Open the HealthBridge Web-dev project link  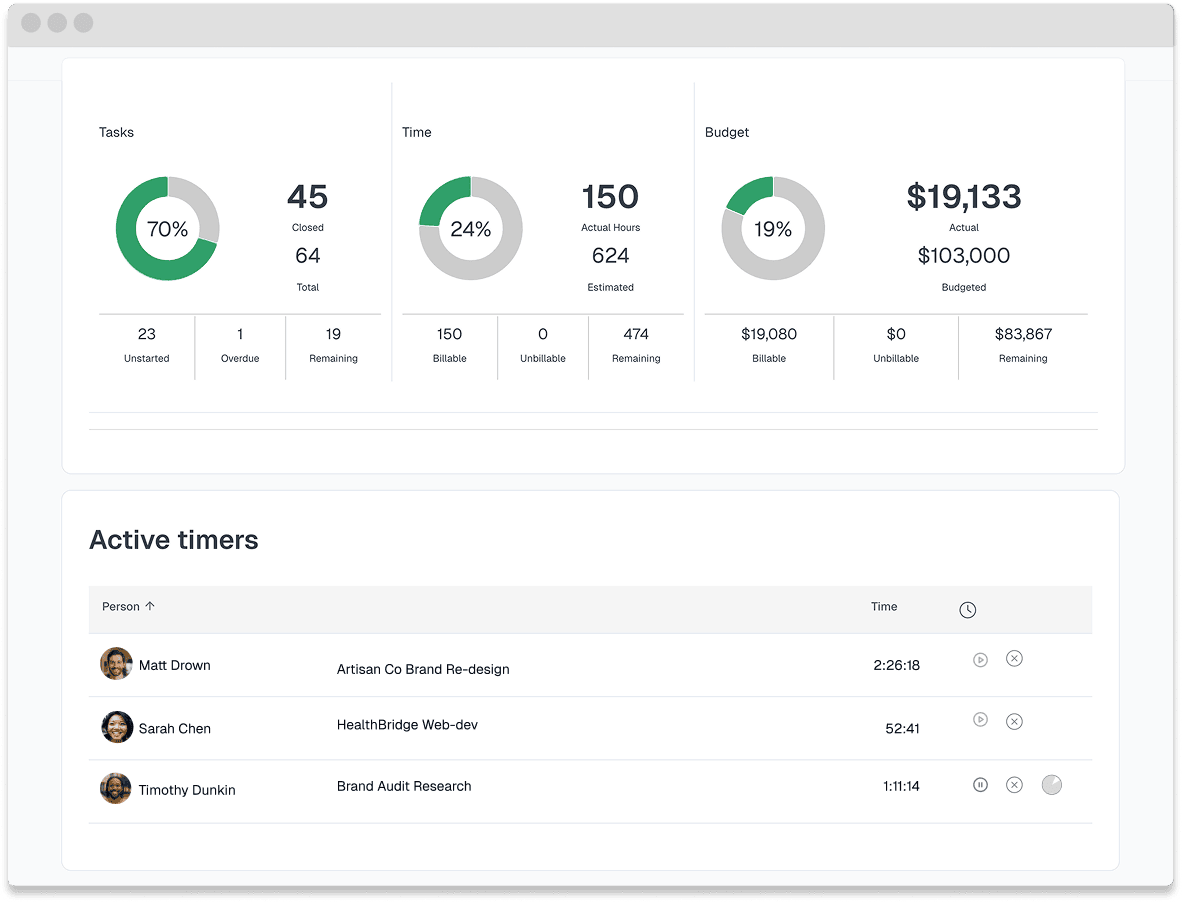[x=407, y=725]
